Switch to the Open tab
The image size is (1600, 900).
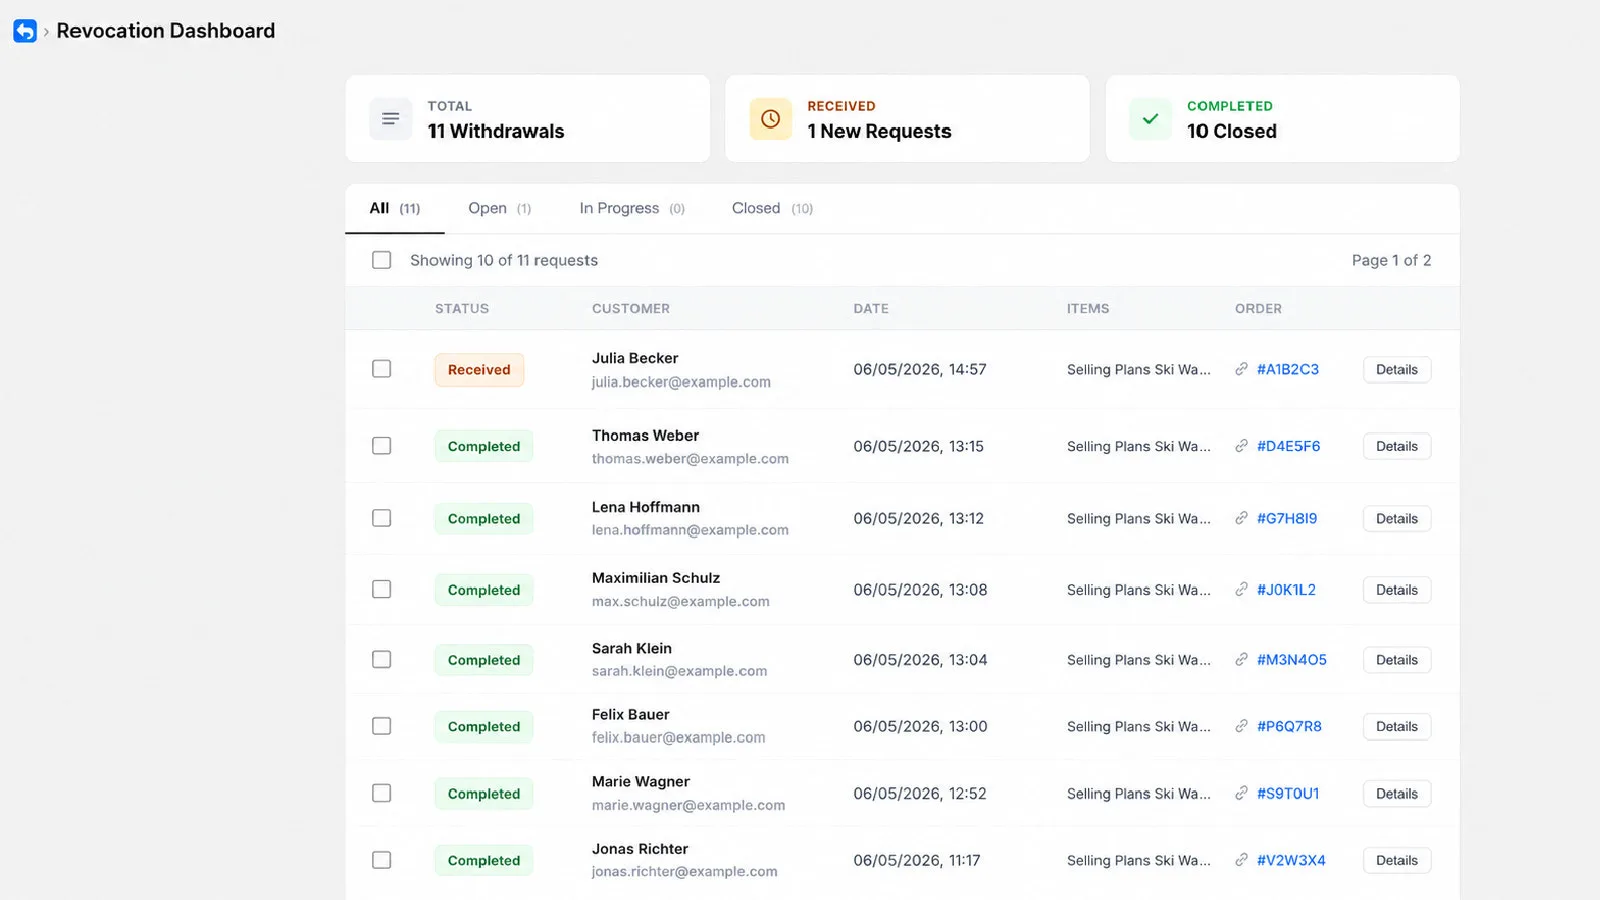pos(499,208)
